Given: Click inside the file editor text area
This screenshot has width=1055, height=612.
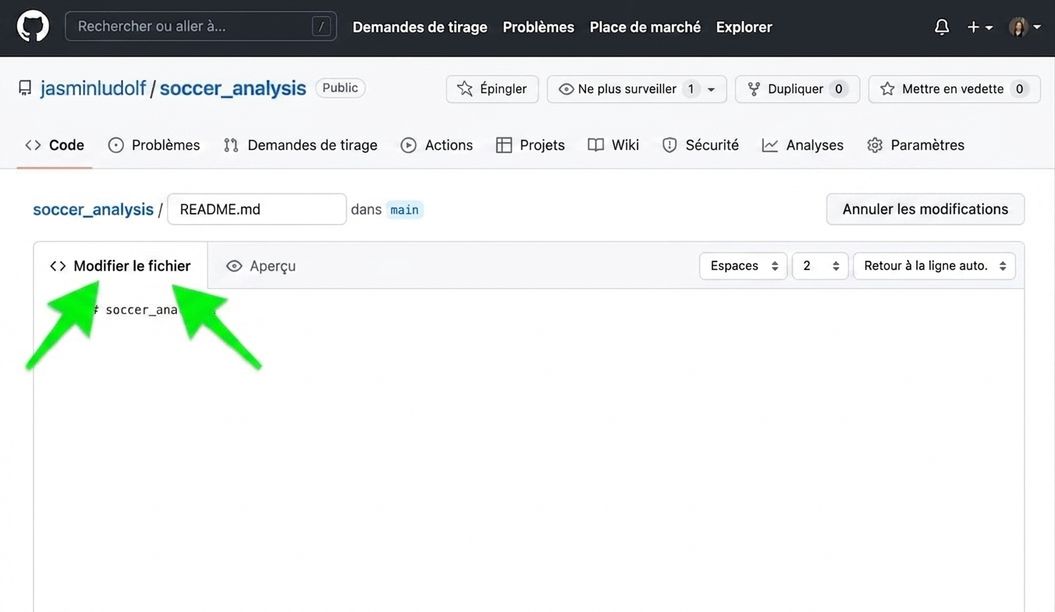Looking at the screenshot, I should pos(529,451).
